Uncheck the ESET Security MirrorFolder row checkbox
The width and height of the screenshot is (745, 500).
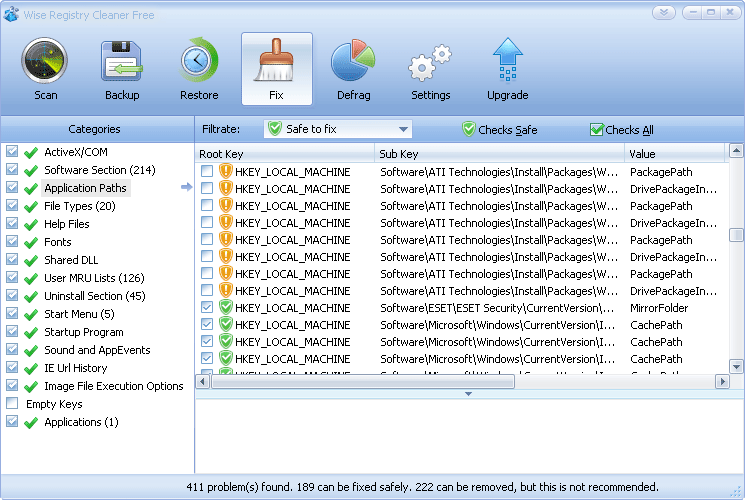(x=207, y=308)
